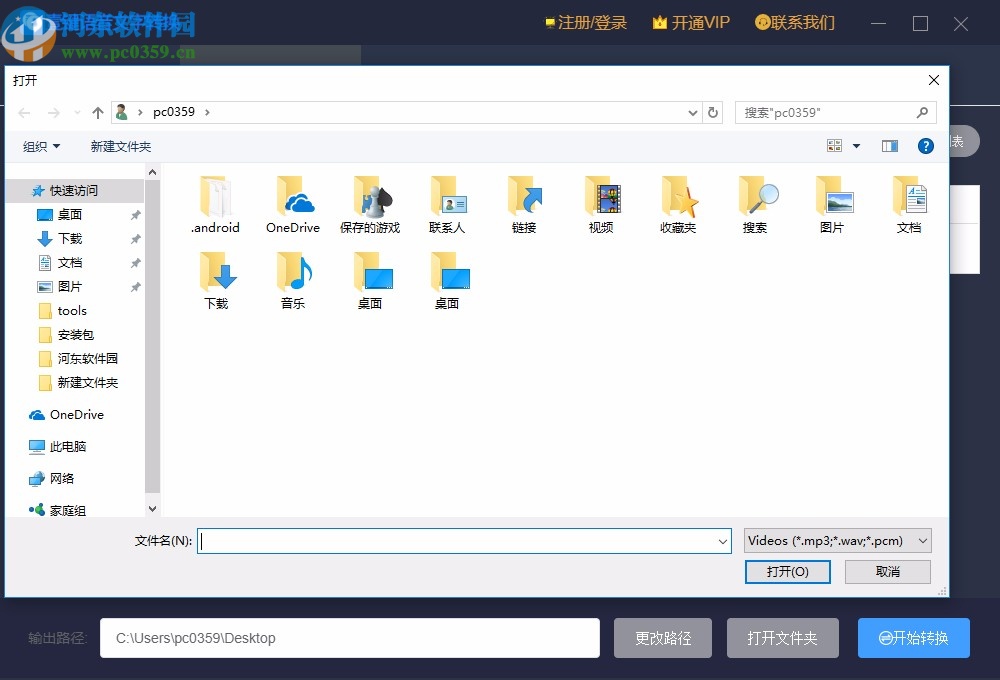
Task: Click 注册/登录 in the main window
Action: pyautogui.click(x=586, y=23)
